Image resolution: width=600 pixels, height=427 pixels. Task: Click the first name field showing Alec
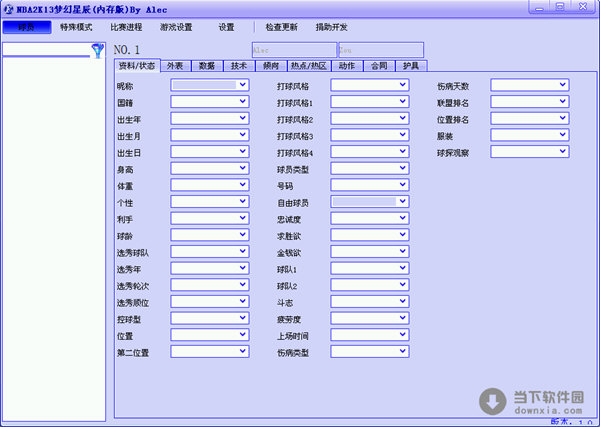coord(294,50)
